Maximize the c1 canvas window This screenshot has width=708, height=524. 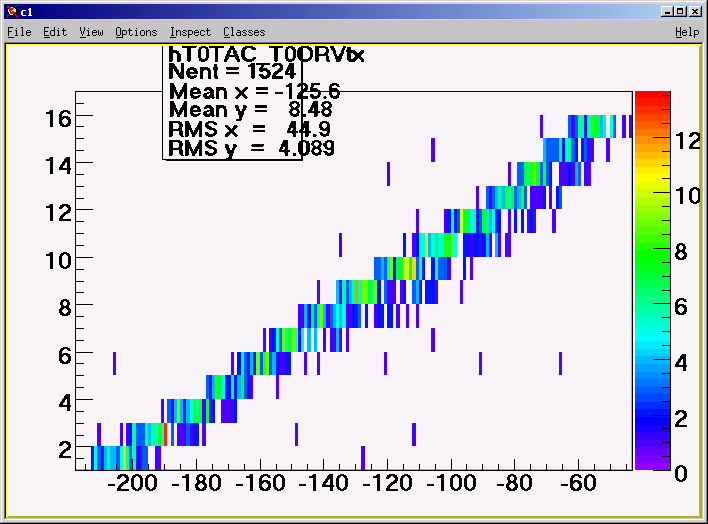[680, 11]
